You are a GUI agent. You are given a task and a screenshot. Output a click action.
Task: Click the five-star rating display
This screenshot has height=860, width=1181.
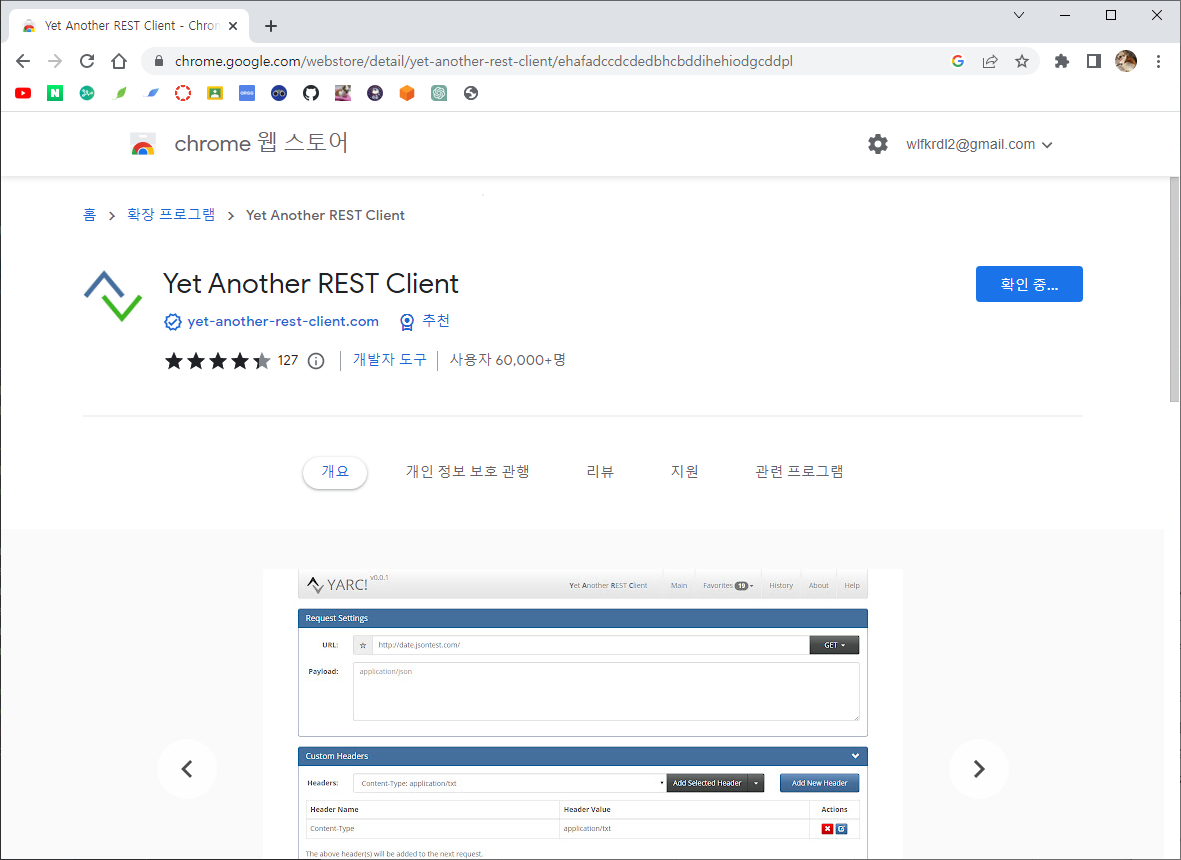pyautogui.click(x=218, y=361)
